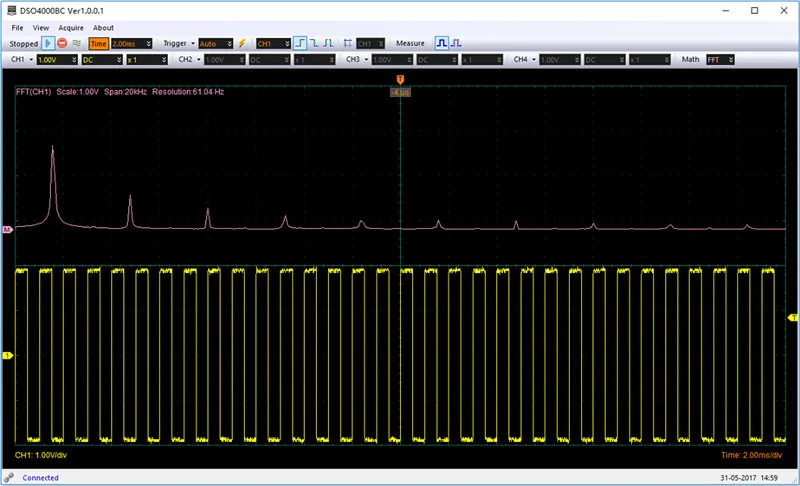Click the pink M math-trace marker
800x486 pixels.
(7, 229)
